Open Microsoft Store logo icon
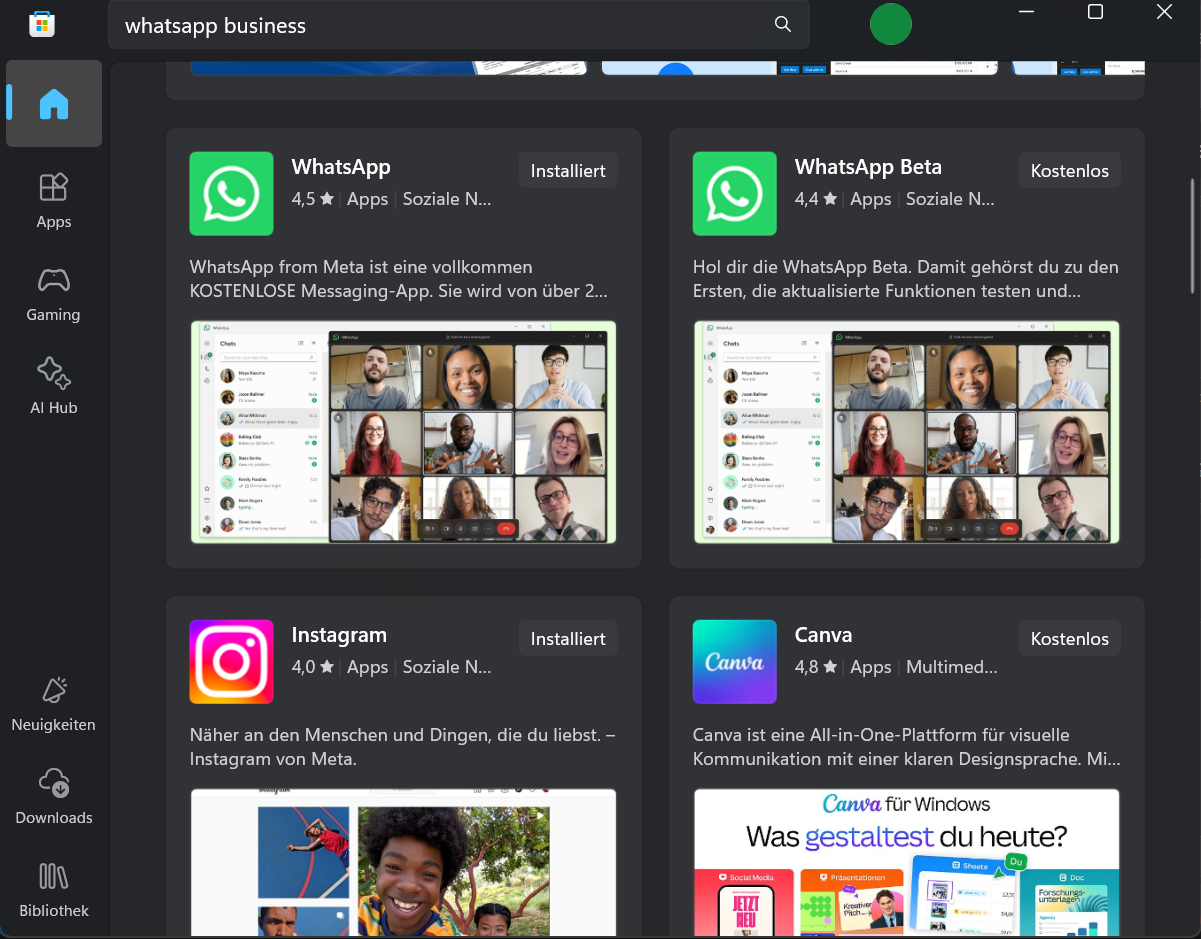The height and width of the screenshot is (939, 1201). point(41,24)
